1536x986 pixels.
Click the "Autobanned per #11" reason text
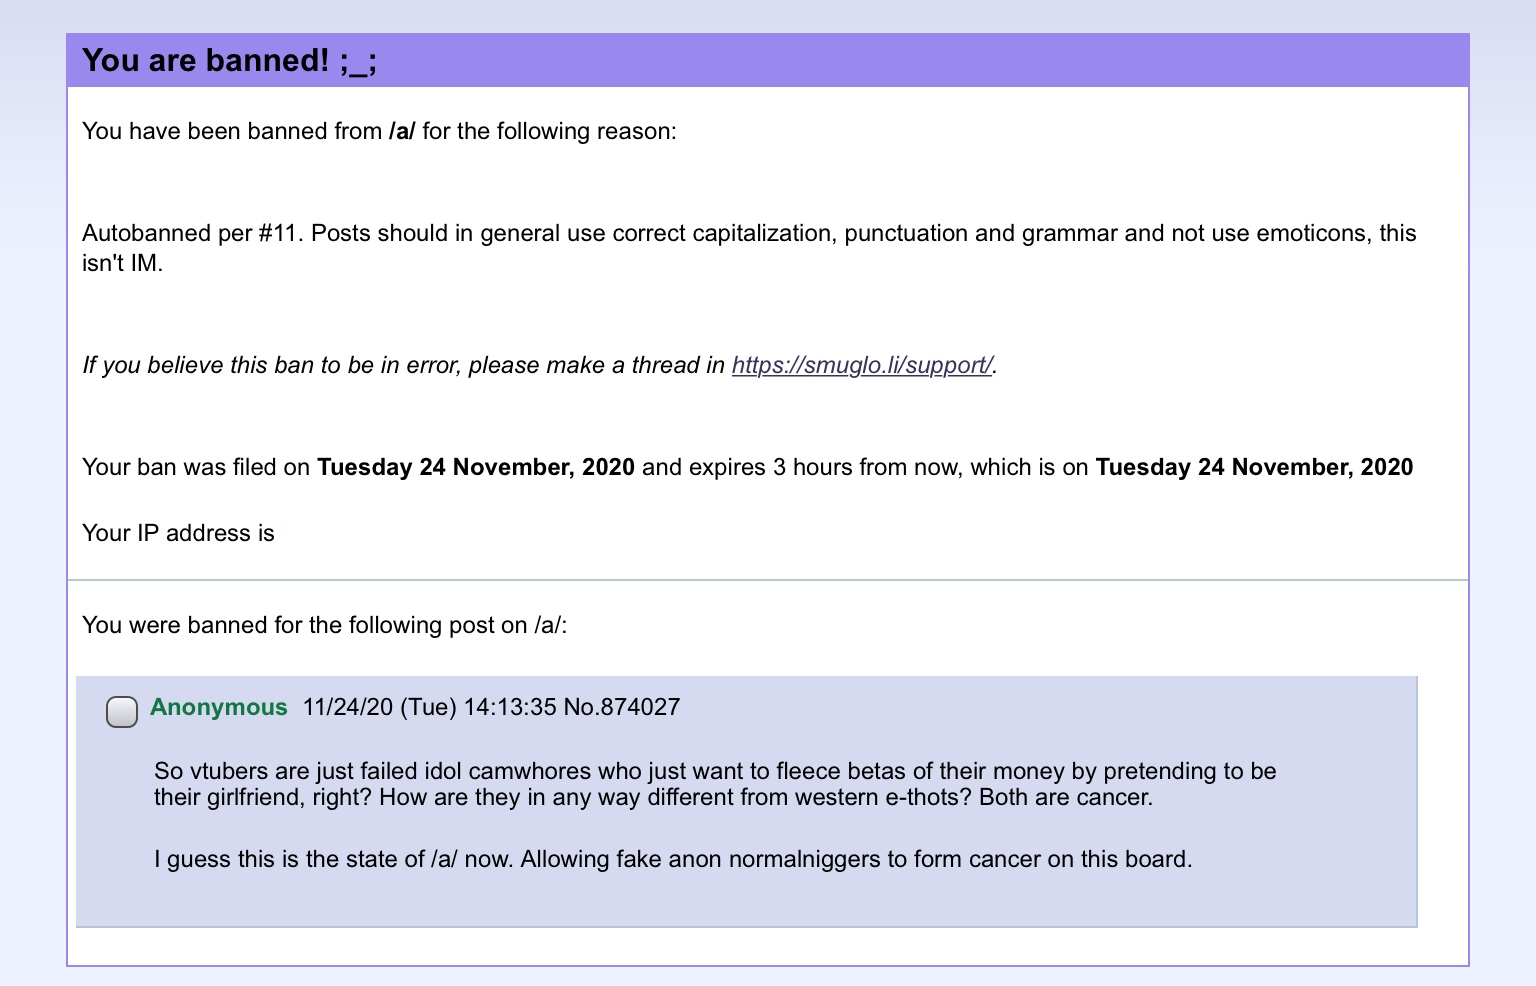[x=193, y=233]
